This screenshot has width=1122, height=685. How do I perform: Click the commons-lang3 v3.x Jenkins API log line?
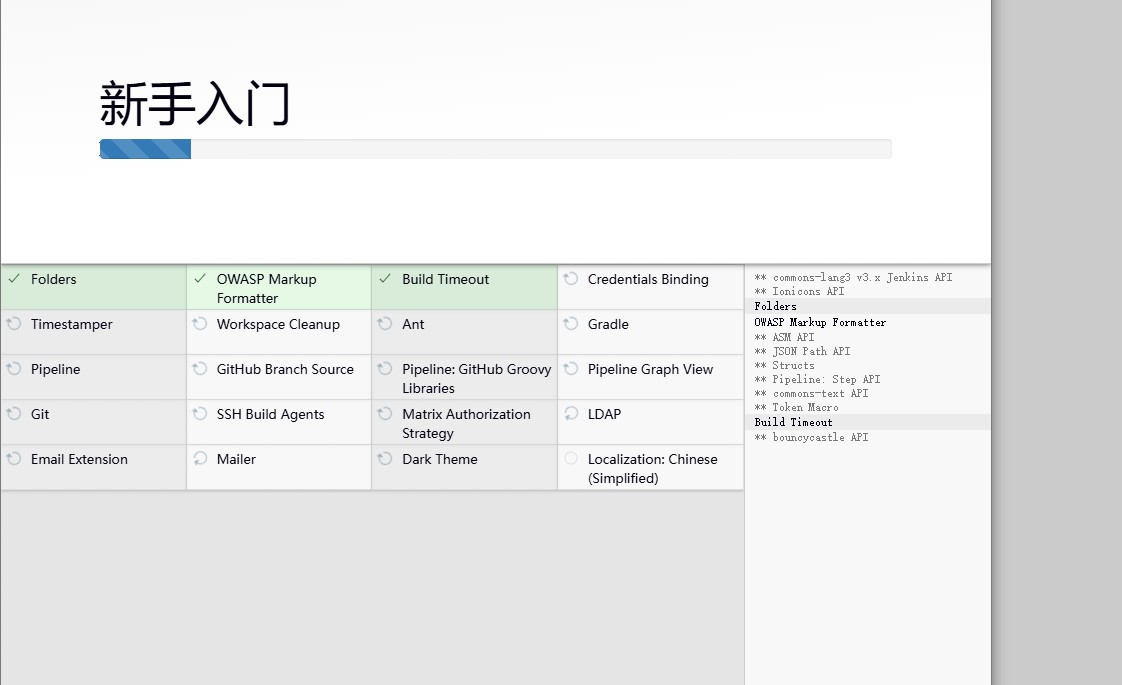853,277
